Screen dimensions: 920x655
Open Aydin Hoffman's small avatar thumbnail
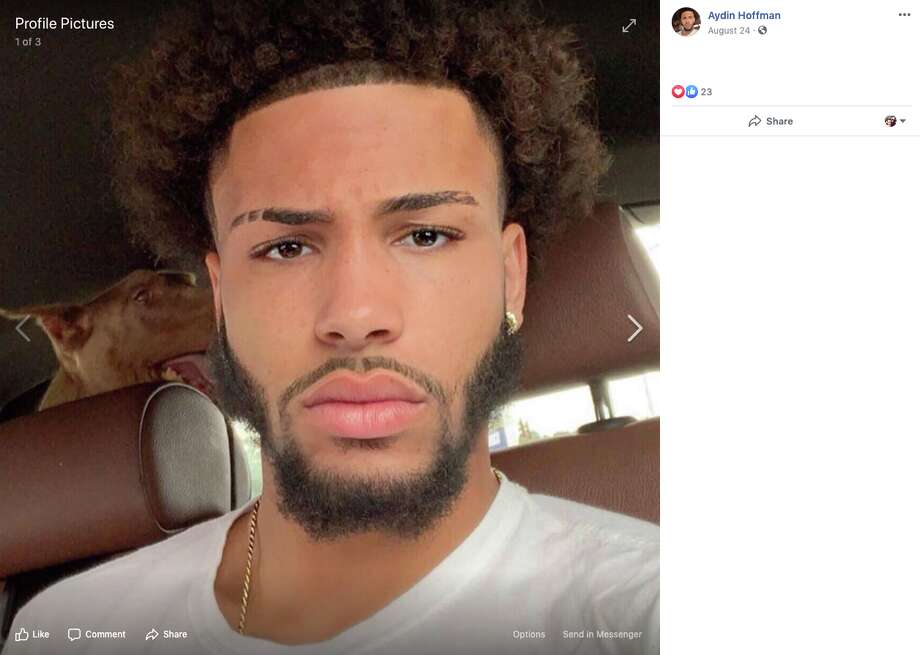tap(686, 22)
